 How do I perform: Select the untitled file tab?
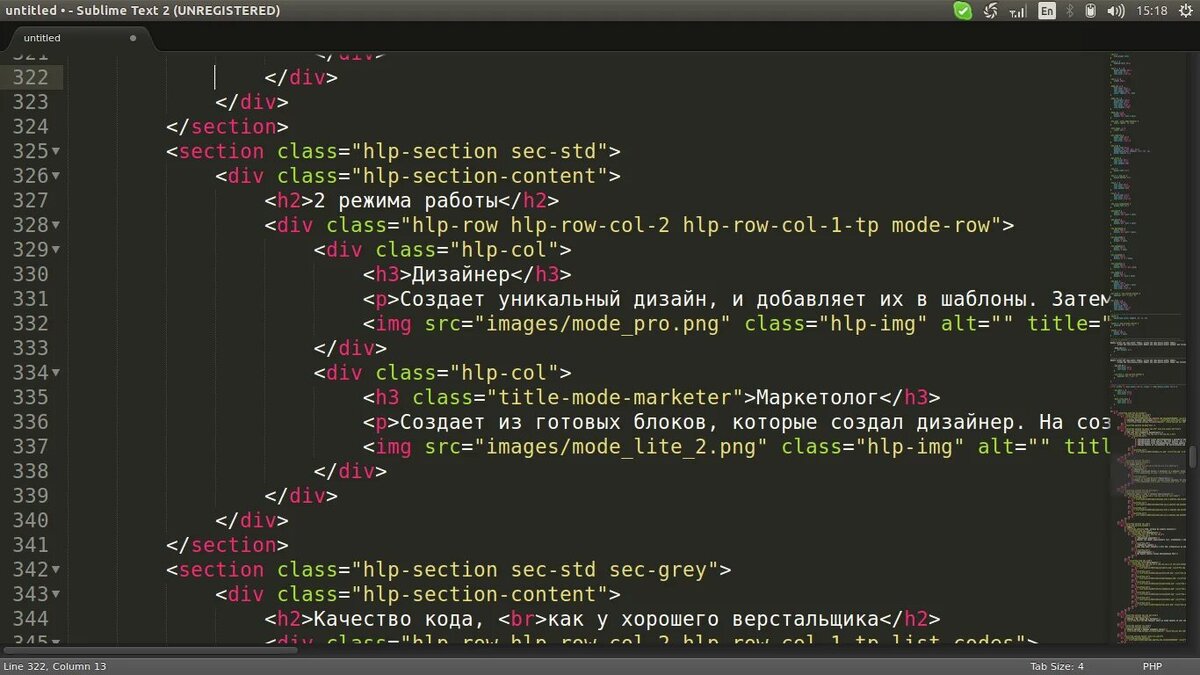point(42,37)
